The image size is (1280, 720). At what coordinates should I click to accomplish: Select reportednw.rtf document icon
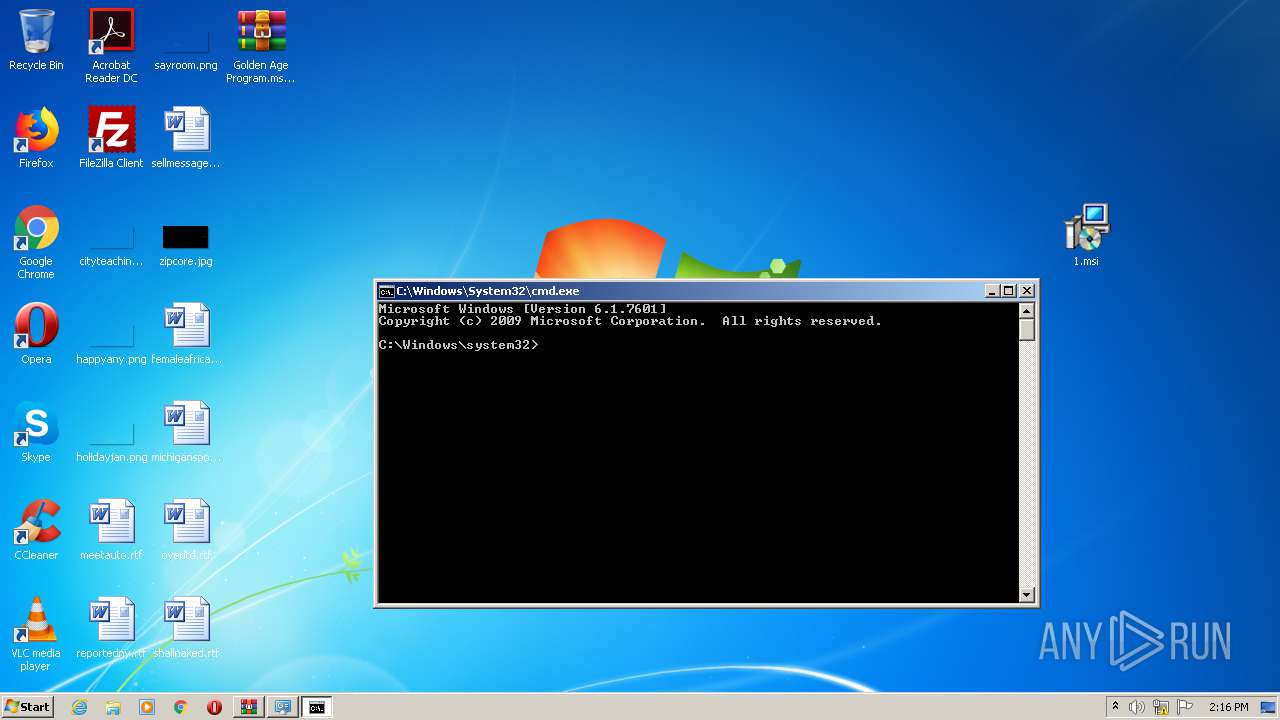coord(111,628)
